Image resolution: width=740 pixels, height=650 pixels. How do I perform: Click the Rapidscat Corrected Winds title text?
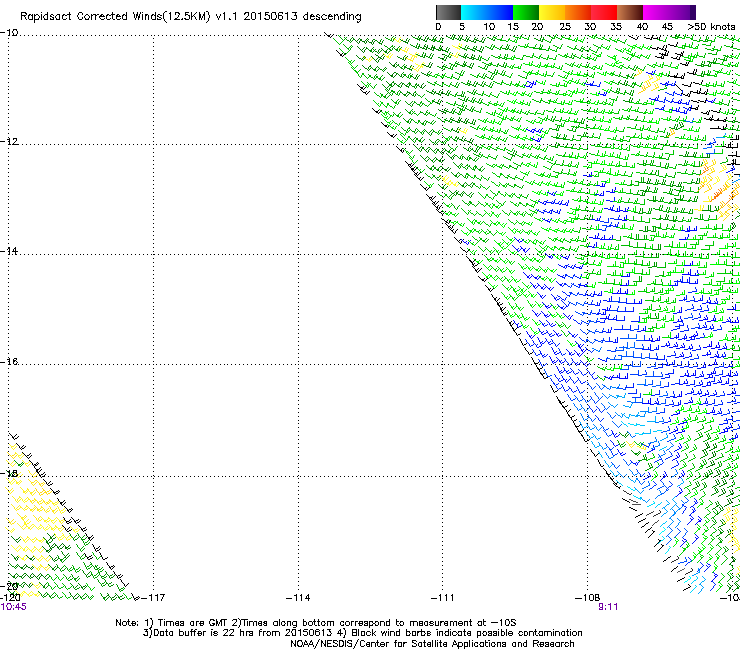191,17
